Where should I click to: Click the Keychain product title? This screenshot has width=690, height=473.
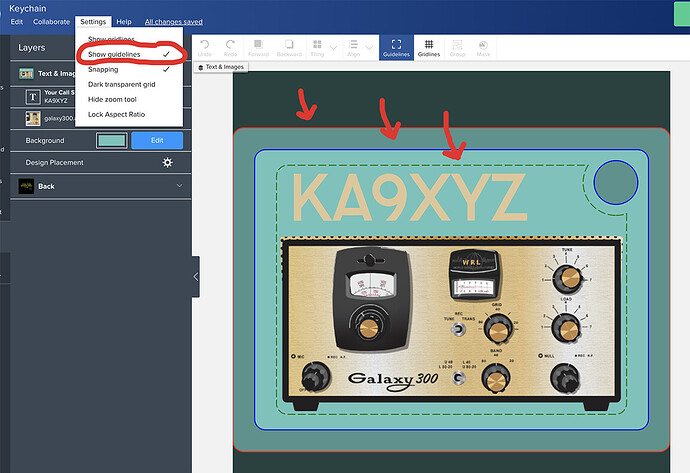coord(28,8)
